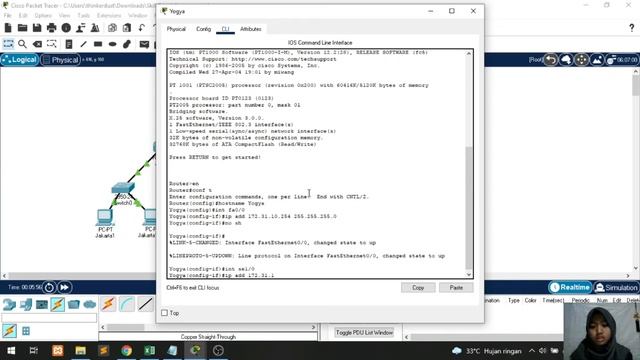The width and height of the screenshot is (640, 360).
Task: Choose Miscellaneous folder category icon
Action: tap(74, 304)
